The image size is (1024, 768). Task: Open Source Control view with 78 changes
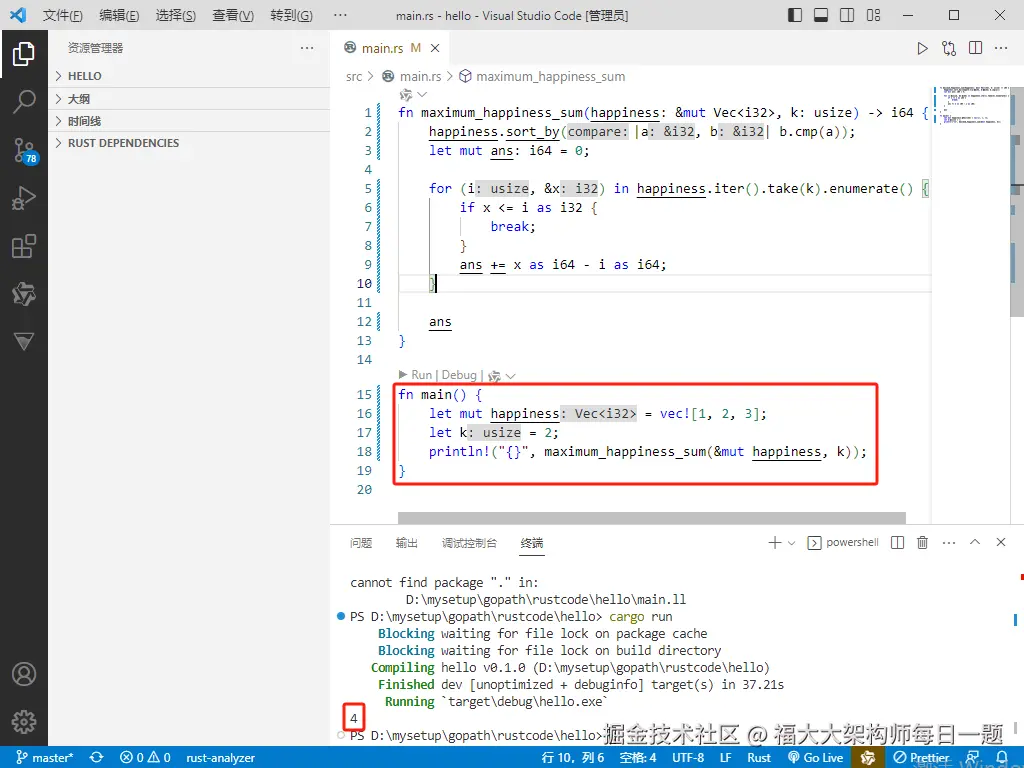tap(25, 151)
